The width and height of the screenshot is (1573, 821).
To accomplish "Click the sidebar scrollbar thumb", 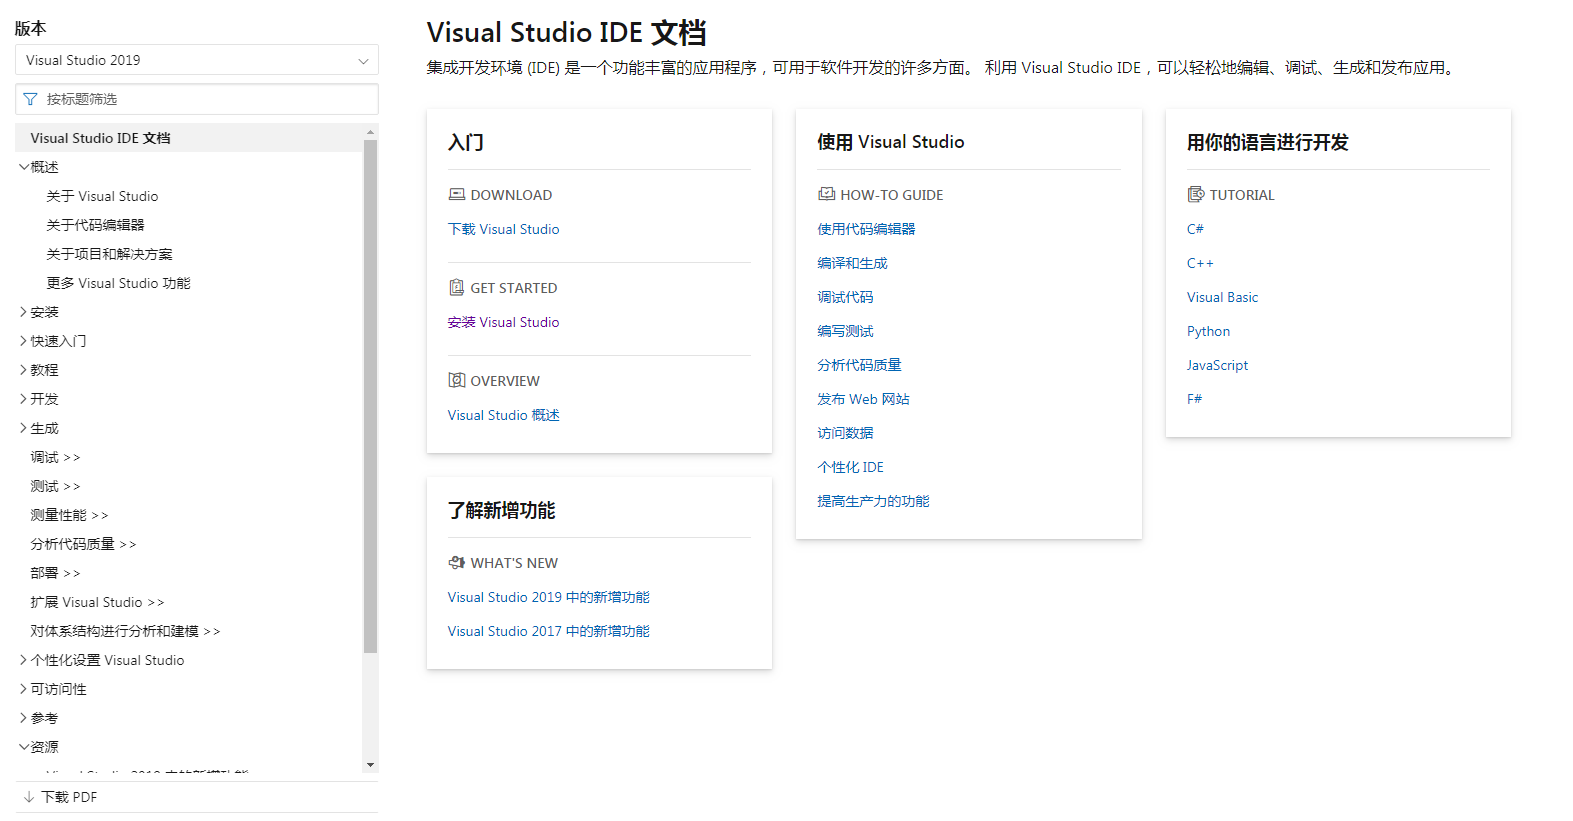I will point(371,395).
